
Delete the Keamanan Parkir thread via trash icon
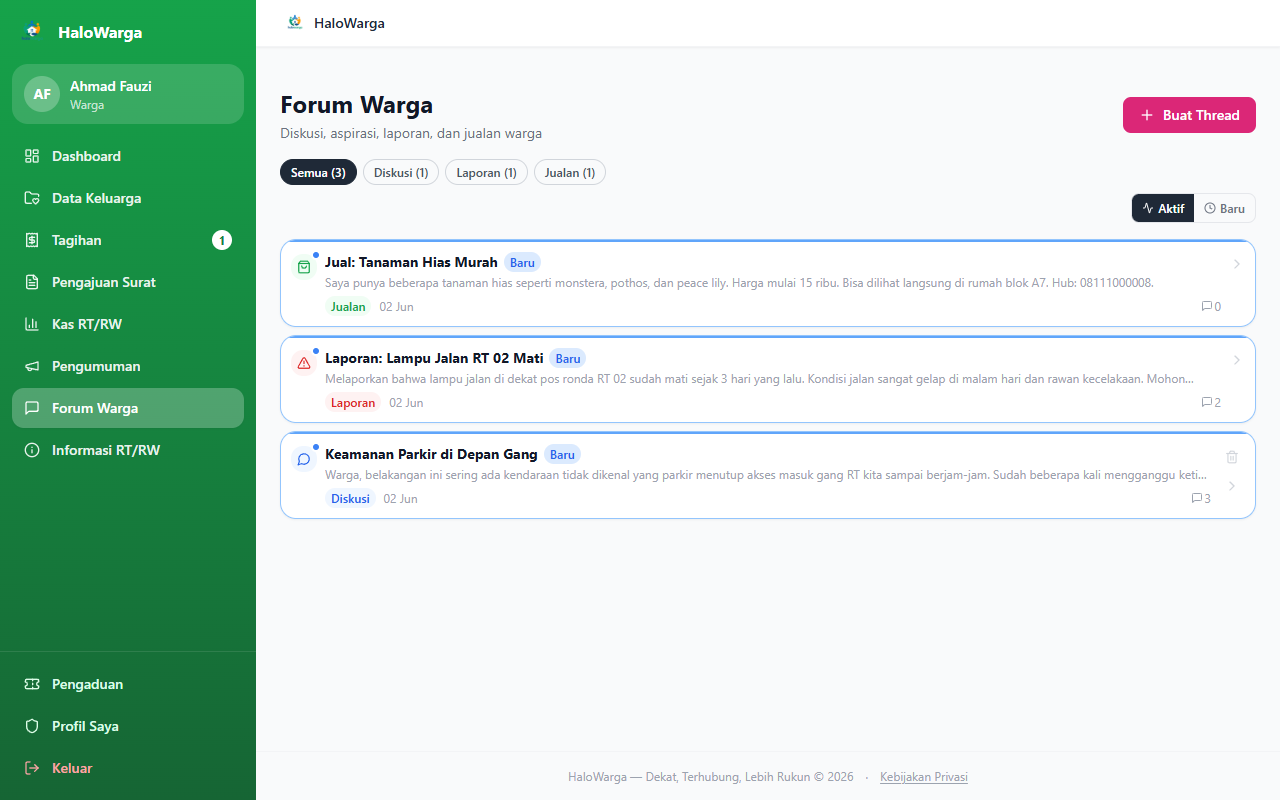(x=1232, y=457)
